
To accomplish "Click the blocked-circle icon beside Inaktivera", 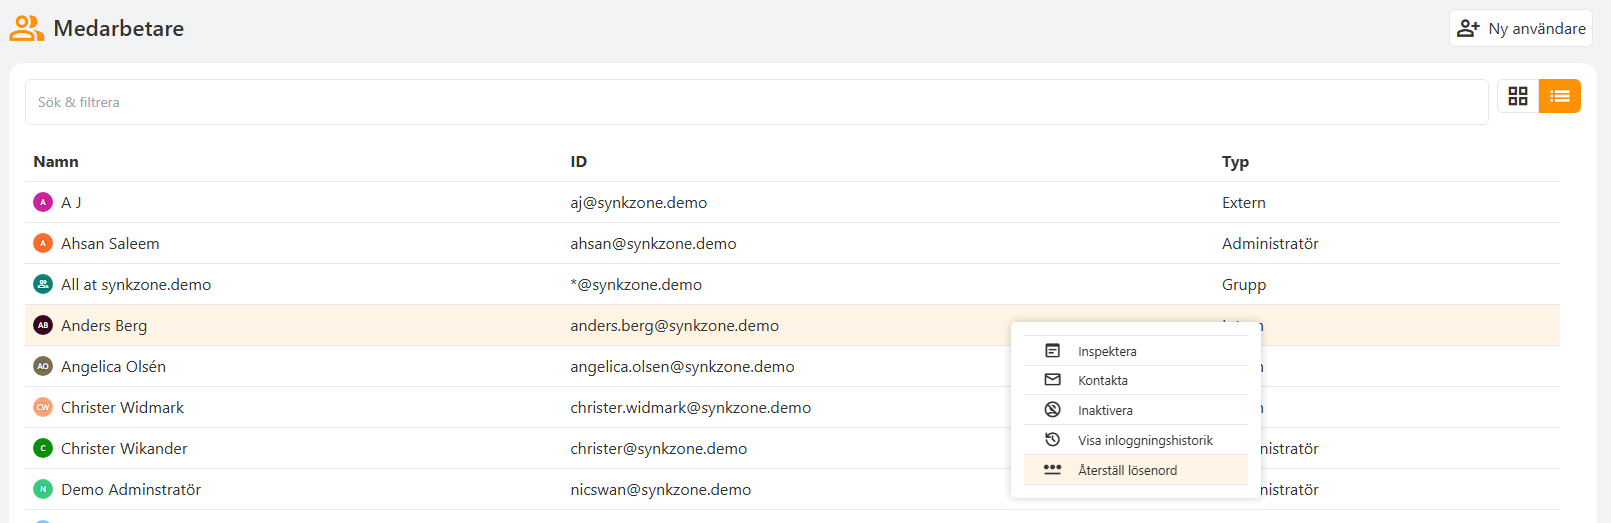I will point(1052,410).
